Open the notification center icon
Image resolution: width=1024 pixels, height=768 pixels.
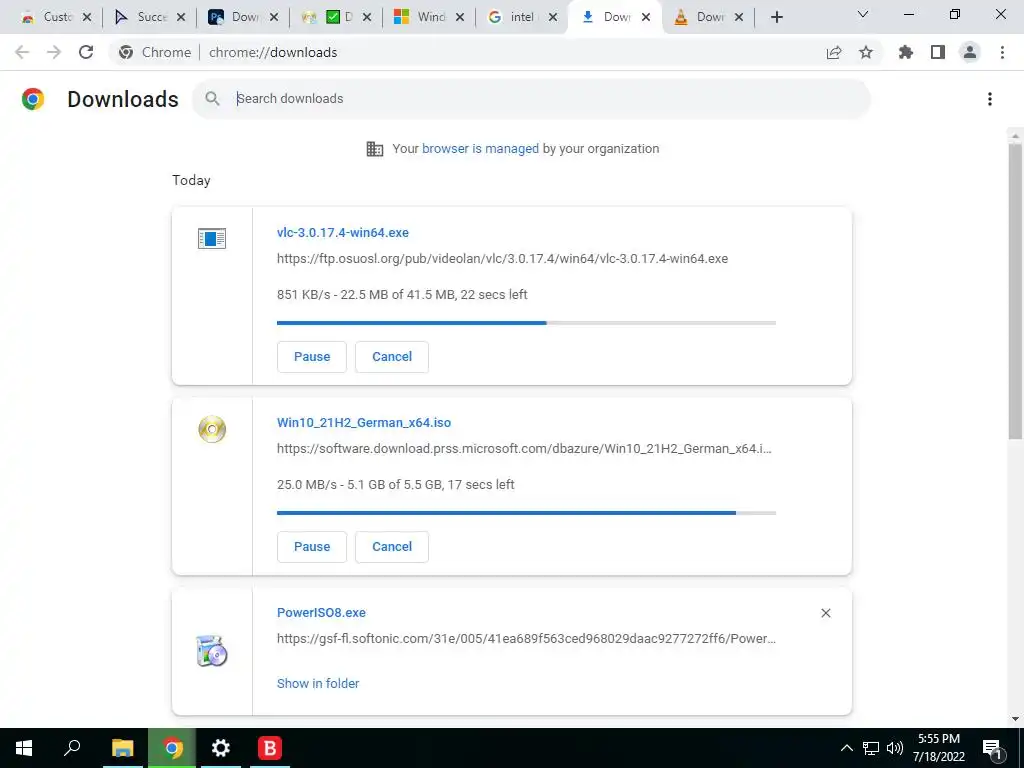pos(993,748)
